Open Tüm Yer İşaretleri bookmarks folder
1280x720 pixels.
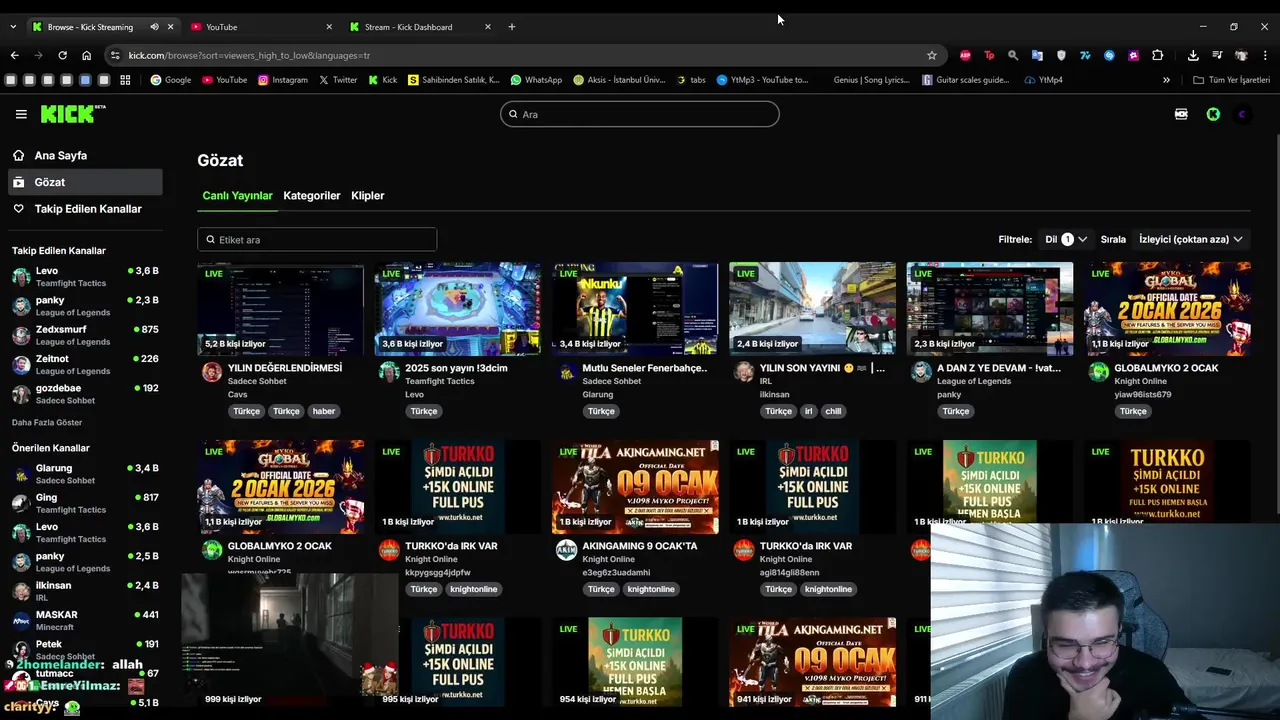click(1231, 80)
